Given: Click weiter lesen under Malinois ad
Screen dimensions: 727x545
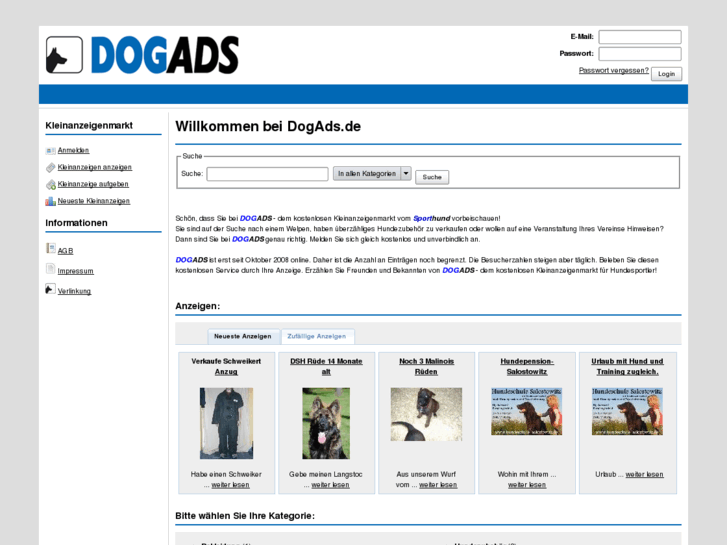Looking at the screenshot, I should 438,485.
